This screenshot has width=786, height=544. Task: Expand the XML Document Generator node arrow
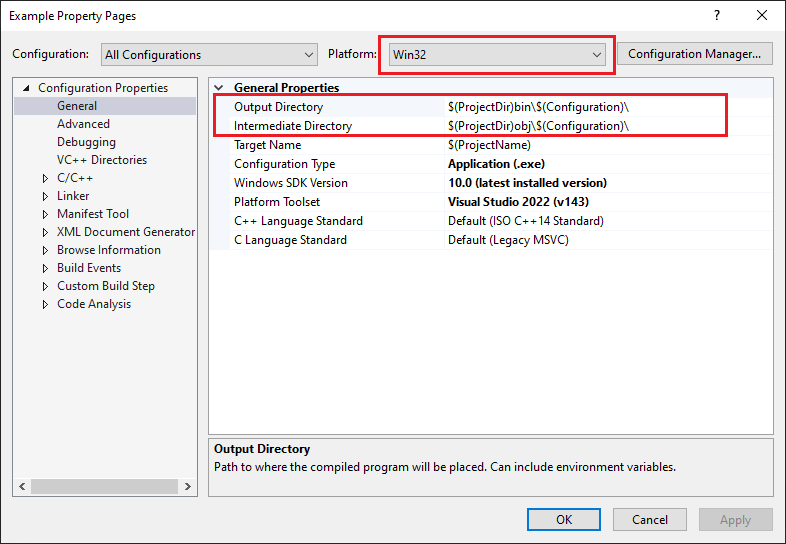[45, 233]
